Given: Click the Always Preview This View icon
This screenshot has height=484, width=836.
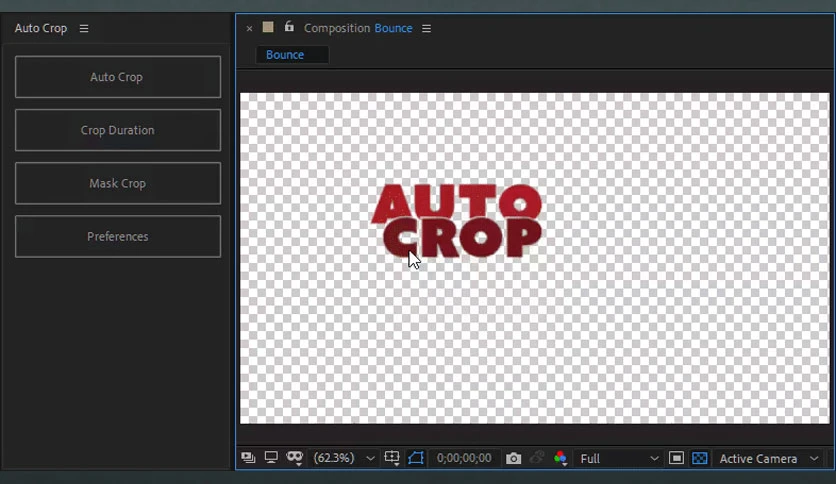Looking at the screenshot, I should (248, 458).
